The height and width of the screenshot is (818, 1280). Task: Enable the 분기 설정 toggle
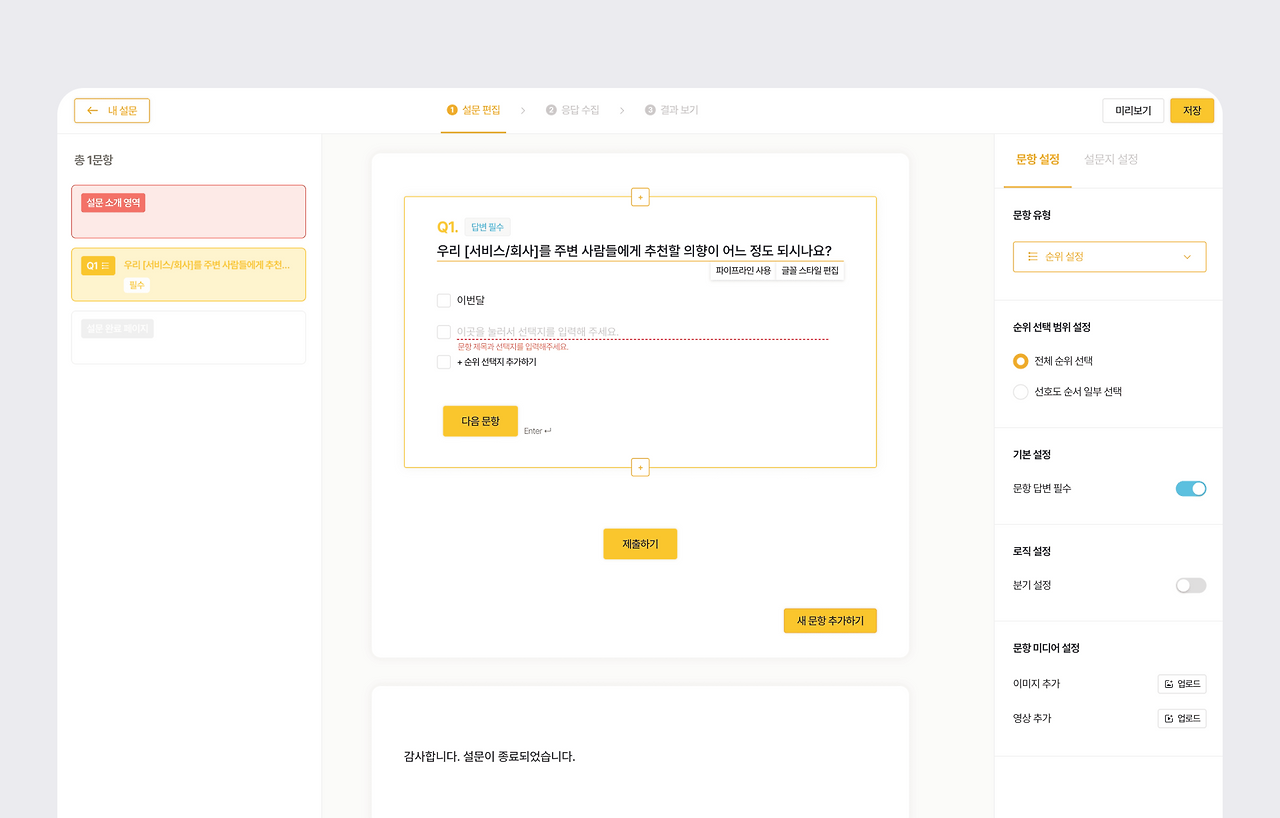[1191, 585]
